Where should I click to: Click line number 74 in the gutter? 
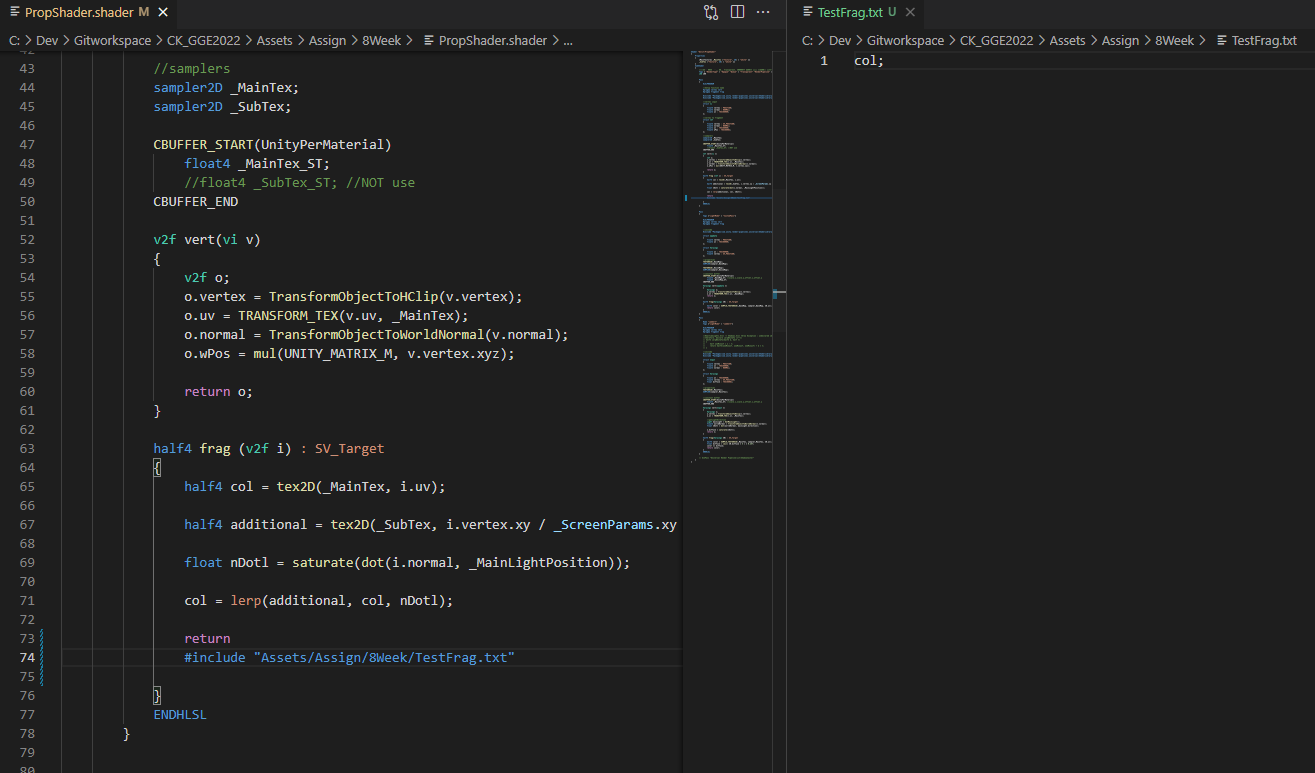(x=27, y=657)
